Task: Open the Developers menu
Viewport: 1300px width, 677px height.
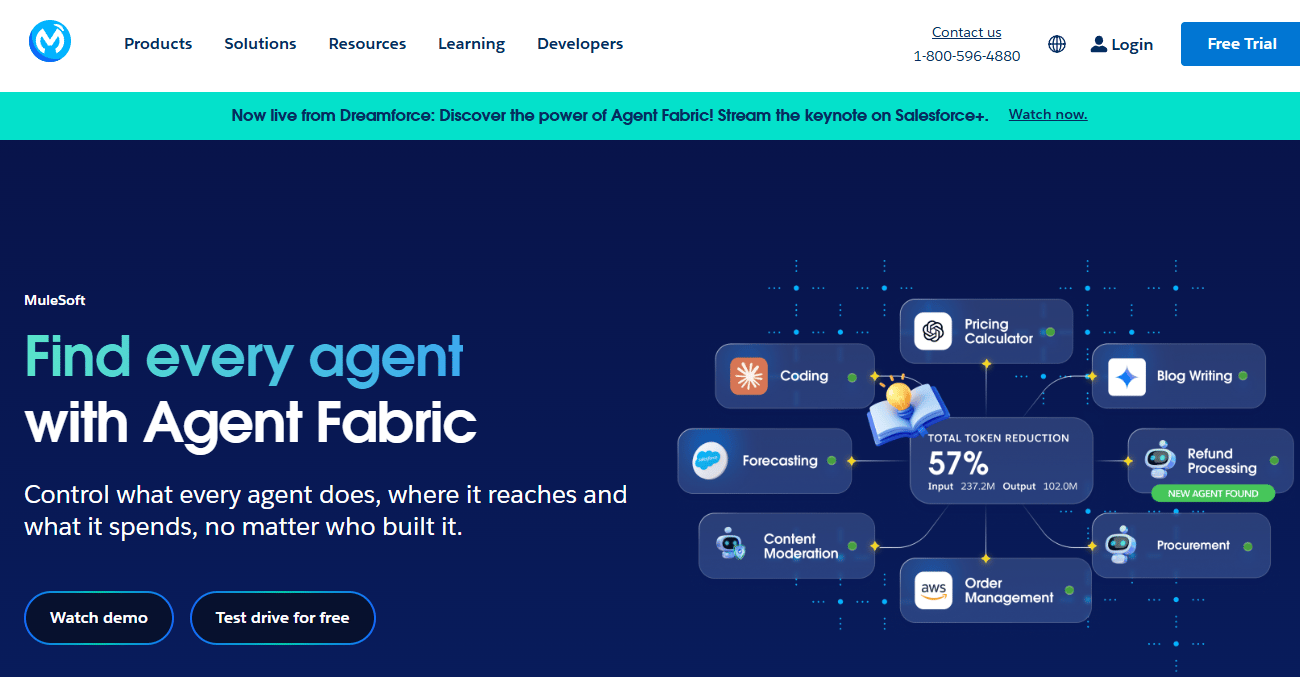Action: (x=580, y=44)
